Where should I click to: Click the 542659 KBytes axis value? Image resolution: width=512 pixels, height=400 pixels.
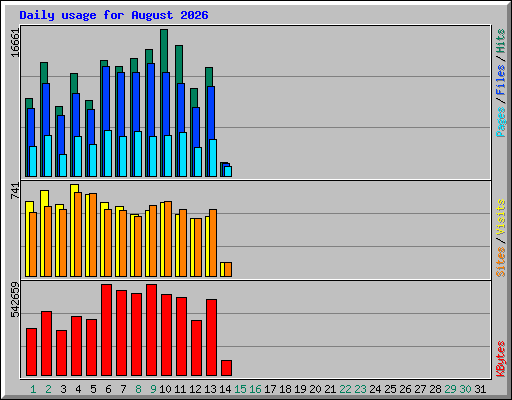15,300
